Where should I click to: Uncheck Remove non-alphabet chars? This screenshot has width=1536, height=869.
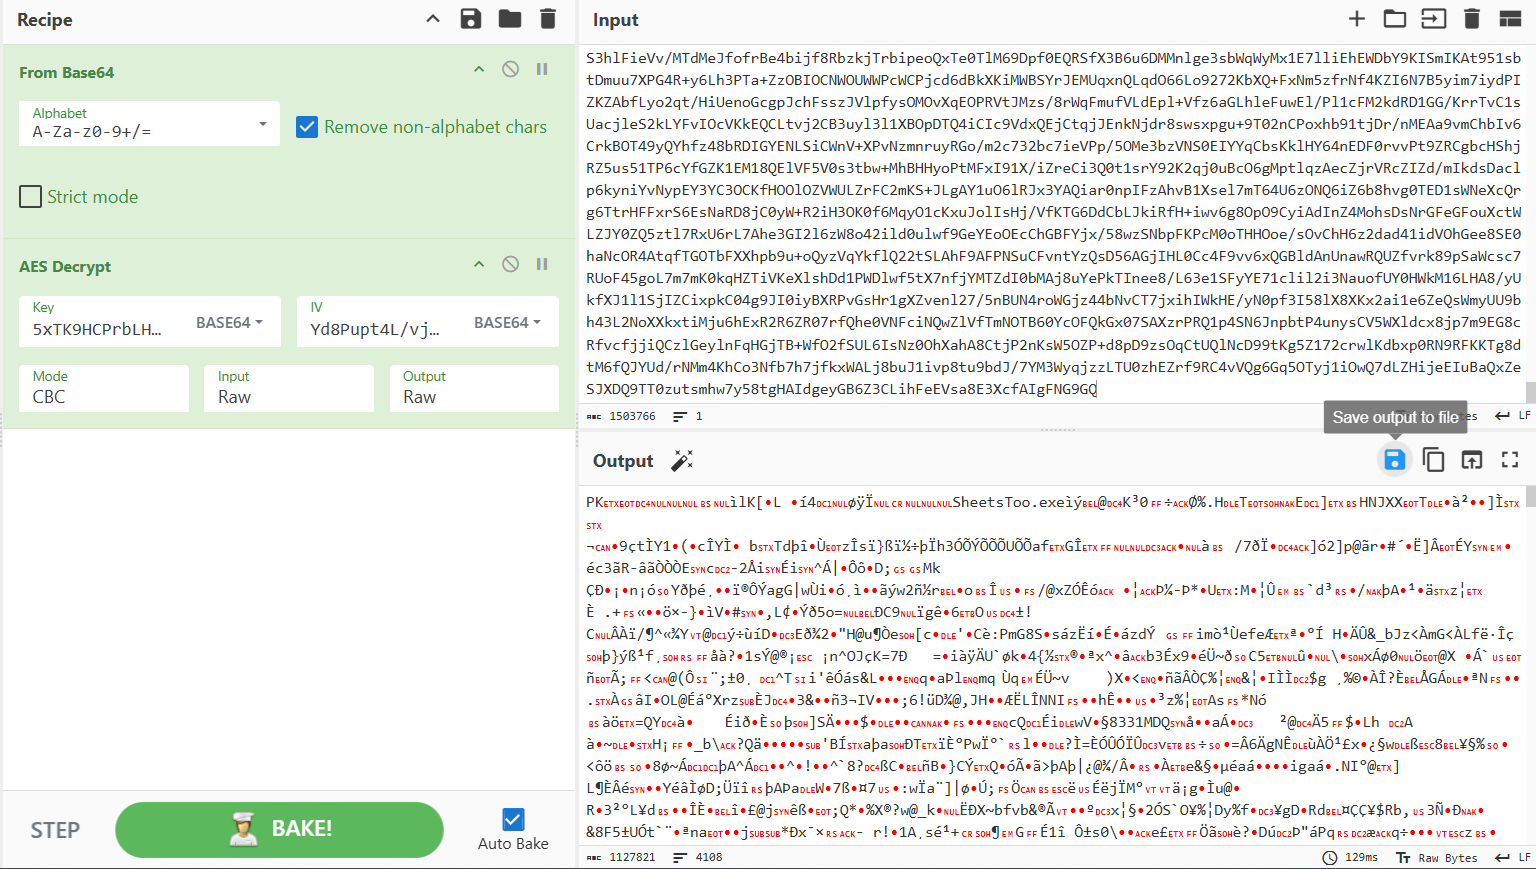coord(308,127)
